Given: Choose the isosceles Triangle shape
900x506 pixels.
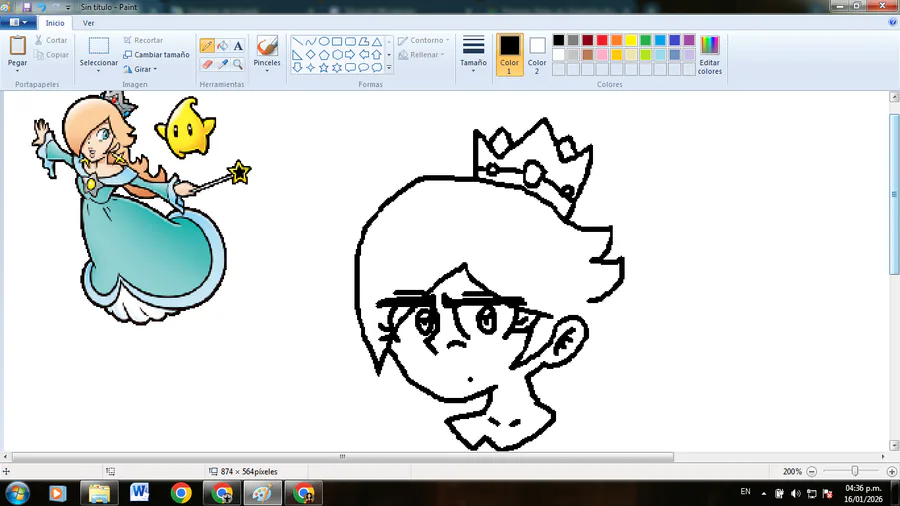Looking at the screenshot, I should tap(377, 41).
